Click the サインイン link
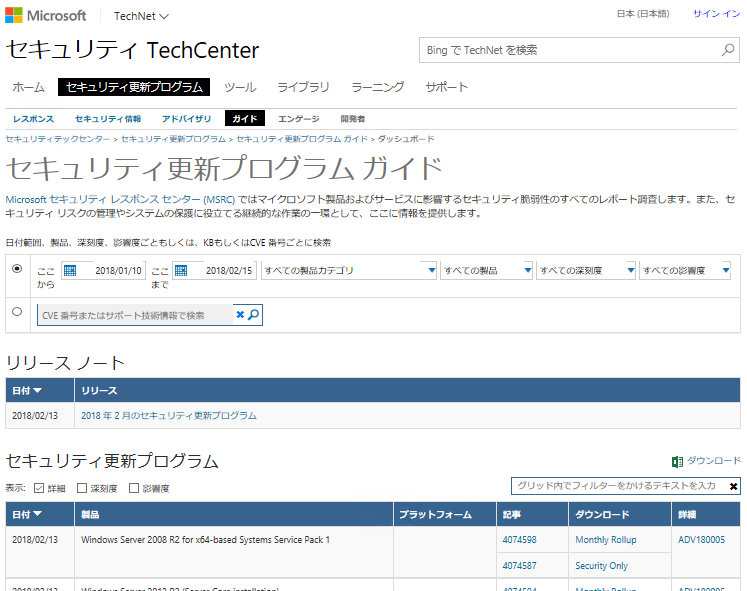Image resolution: width=747 pixels, height=591 pixels. point(716,14)
